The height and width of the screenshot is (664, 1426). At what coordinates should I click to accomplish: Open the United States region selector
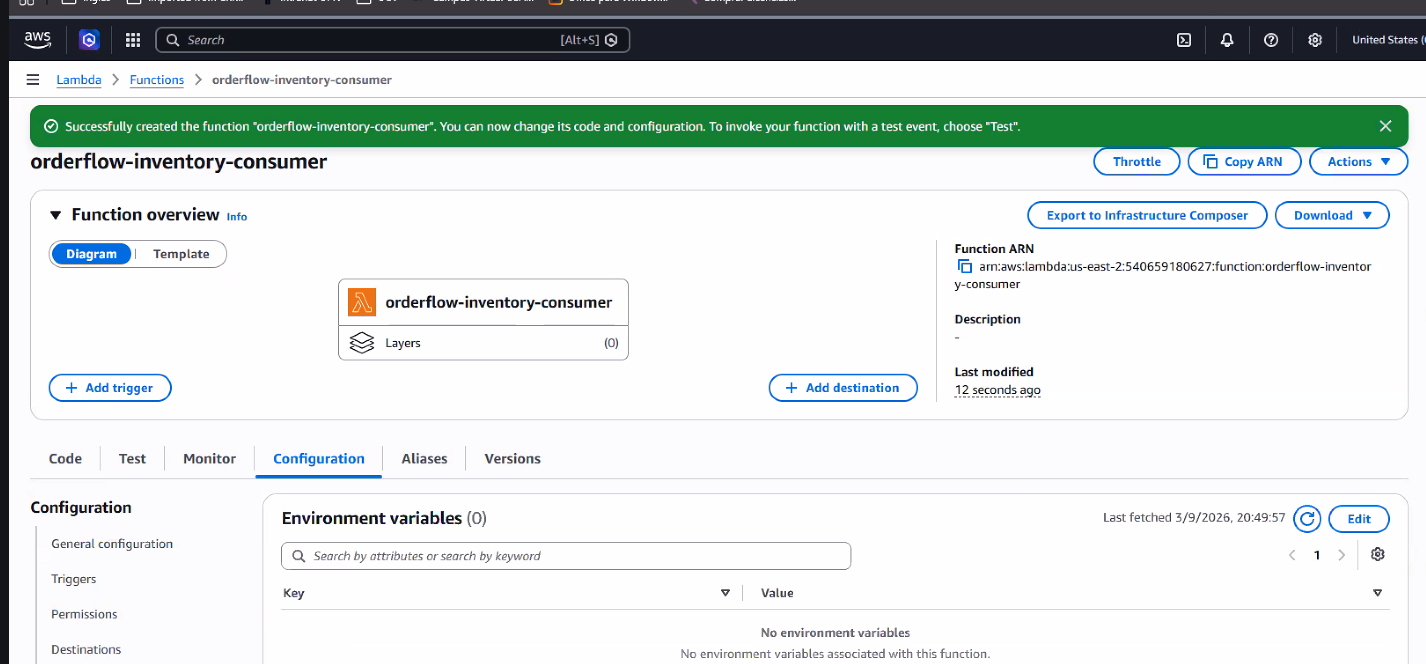[1388, 40]
